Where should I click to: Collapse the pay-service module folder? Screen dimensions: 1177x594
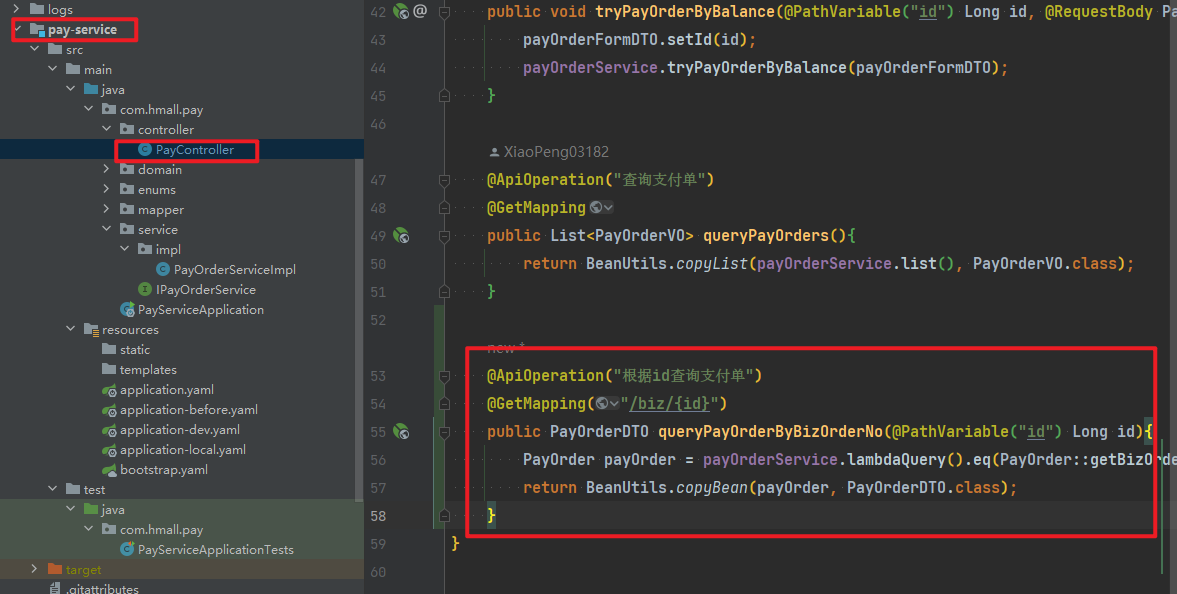pyautogui.click(x=19, y=30)
